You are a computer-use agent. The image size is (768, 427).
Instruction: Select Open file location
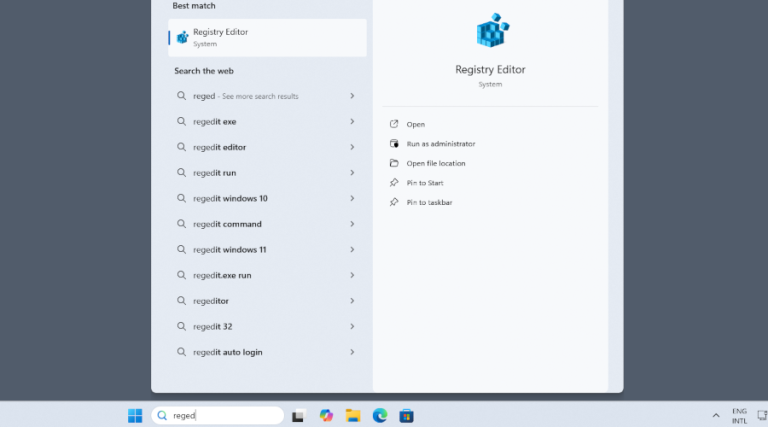(x=435, y=163)
